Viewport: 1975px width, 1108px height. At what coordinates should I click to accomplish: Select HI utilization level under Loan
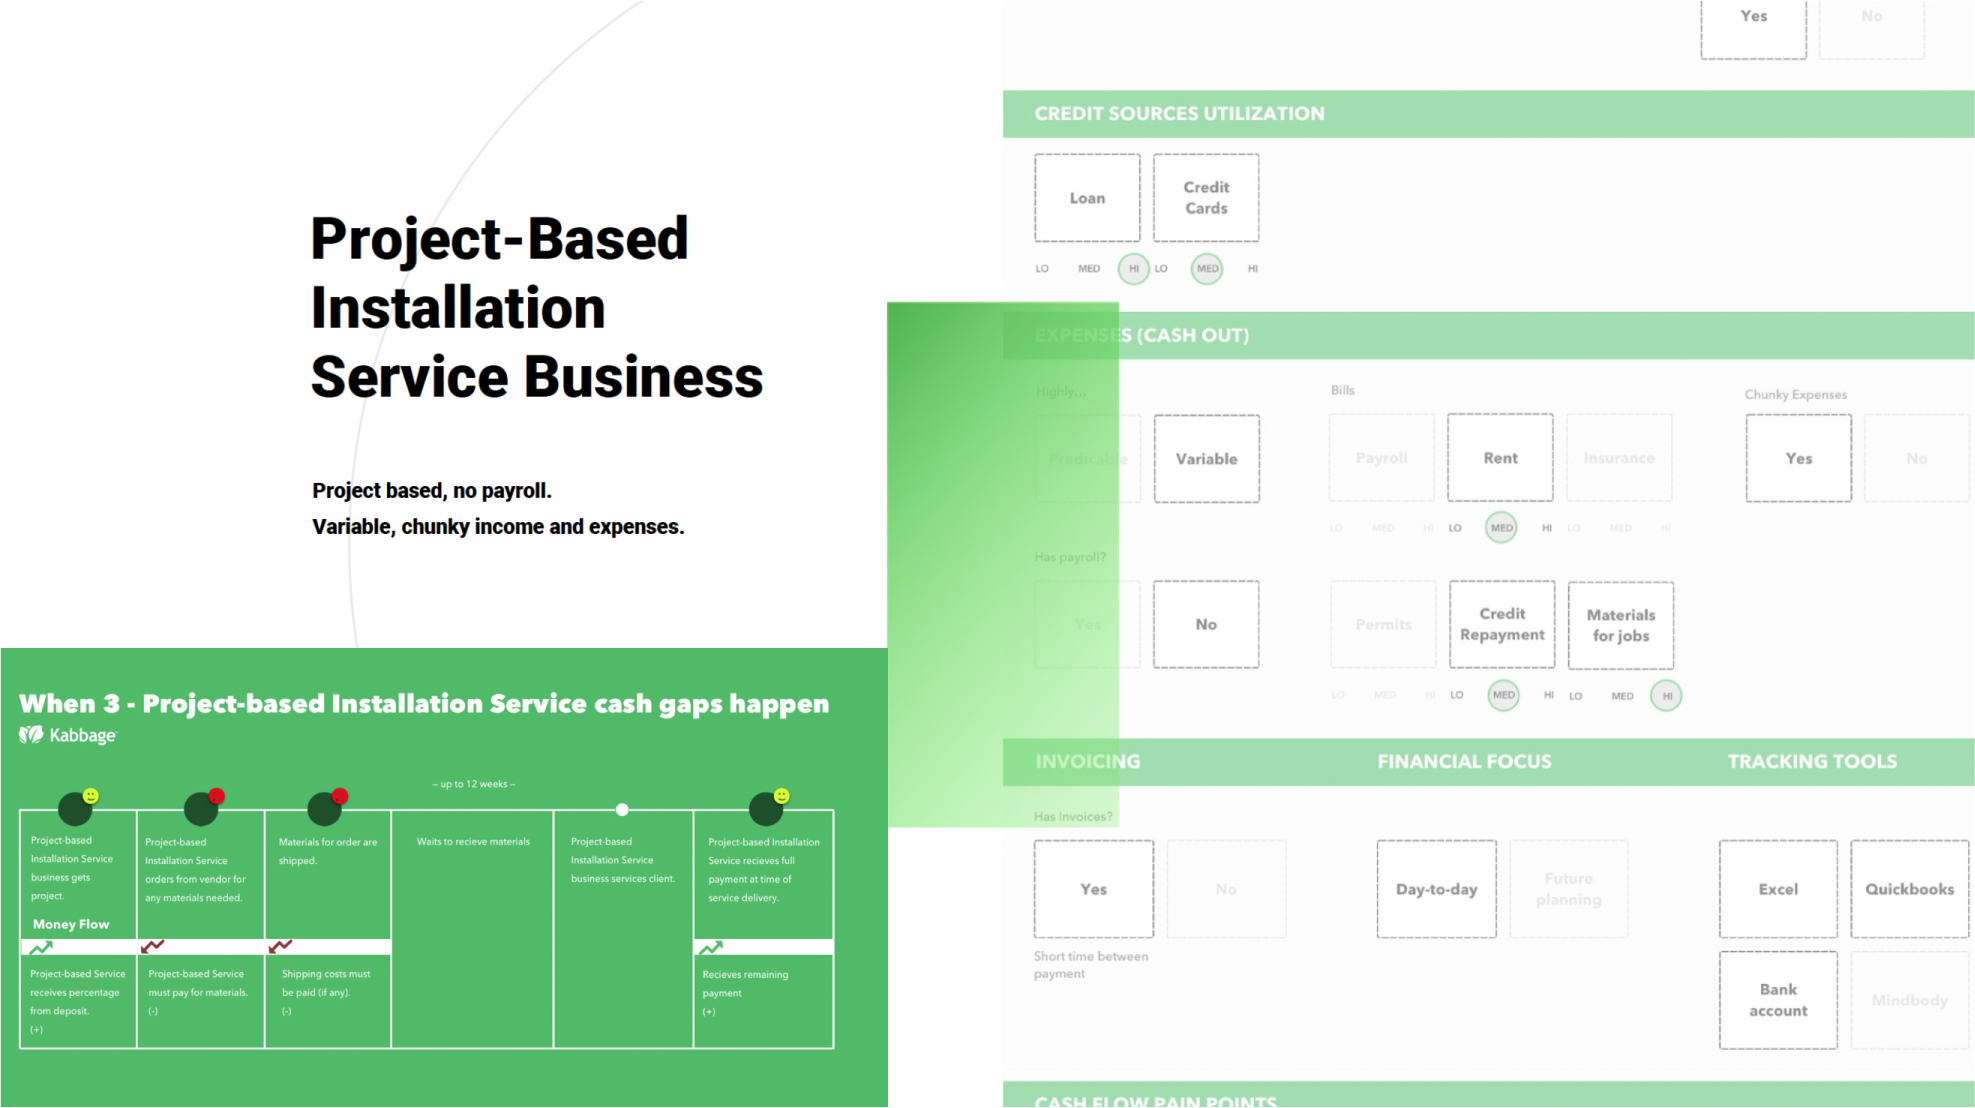pos(1133,269)
